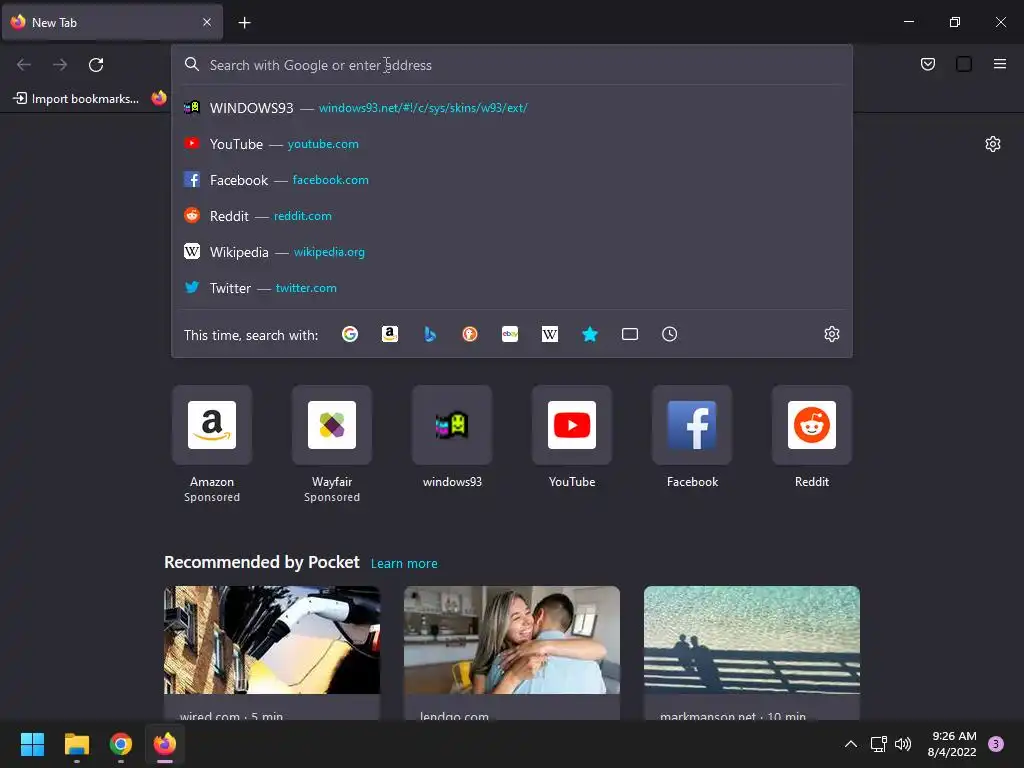Search this time with Wikipedia icon

pyautogui.click(x=550, y=334)
